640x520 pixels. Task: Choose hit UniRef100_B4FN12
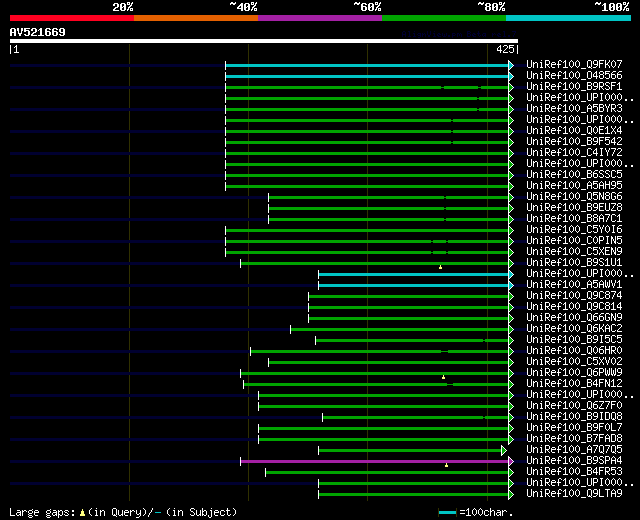point(574,384)
